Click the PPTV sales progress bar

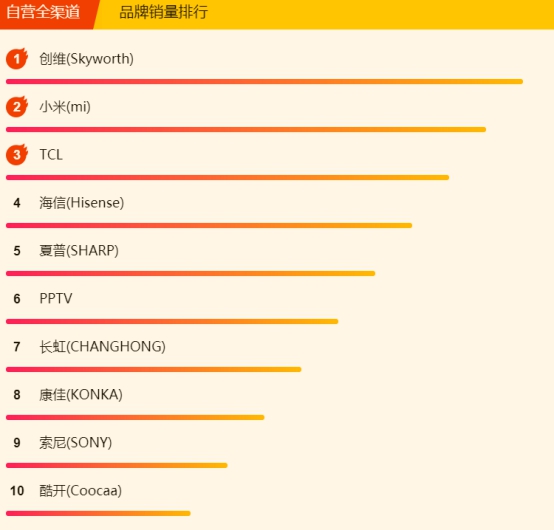point(172,322)
